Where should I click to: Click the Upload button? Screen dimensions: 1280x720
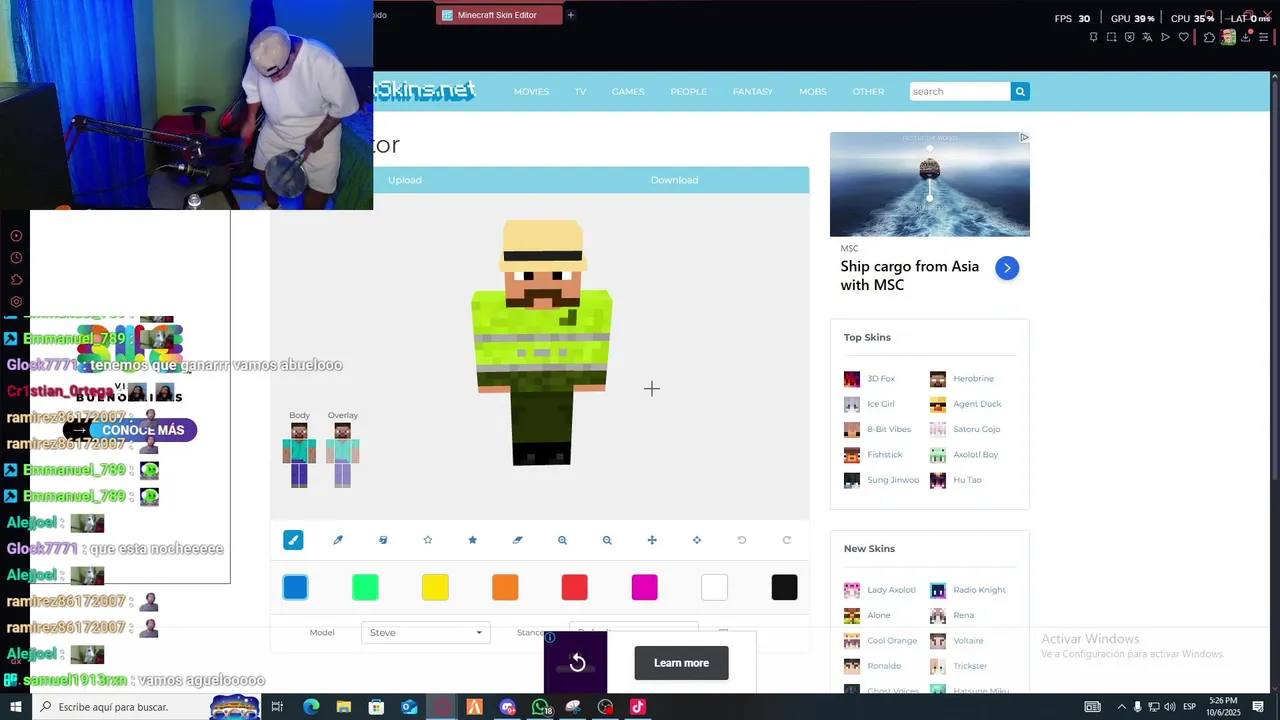click(405, 180)
